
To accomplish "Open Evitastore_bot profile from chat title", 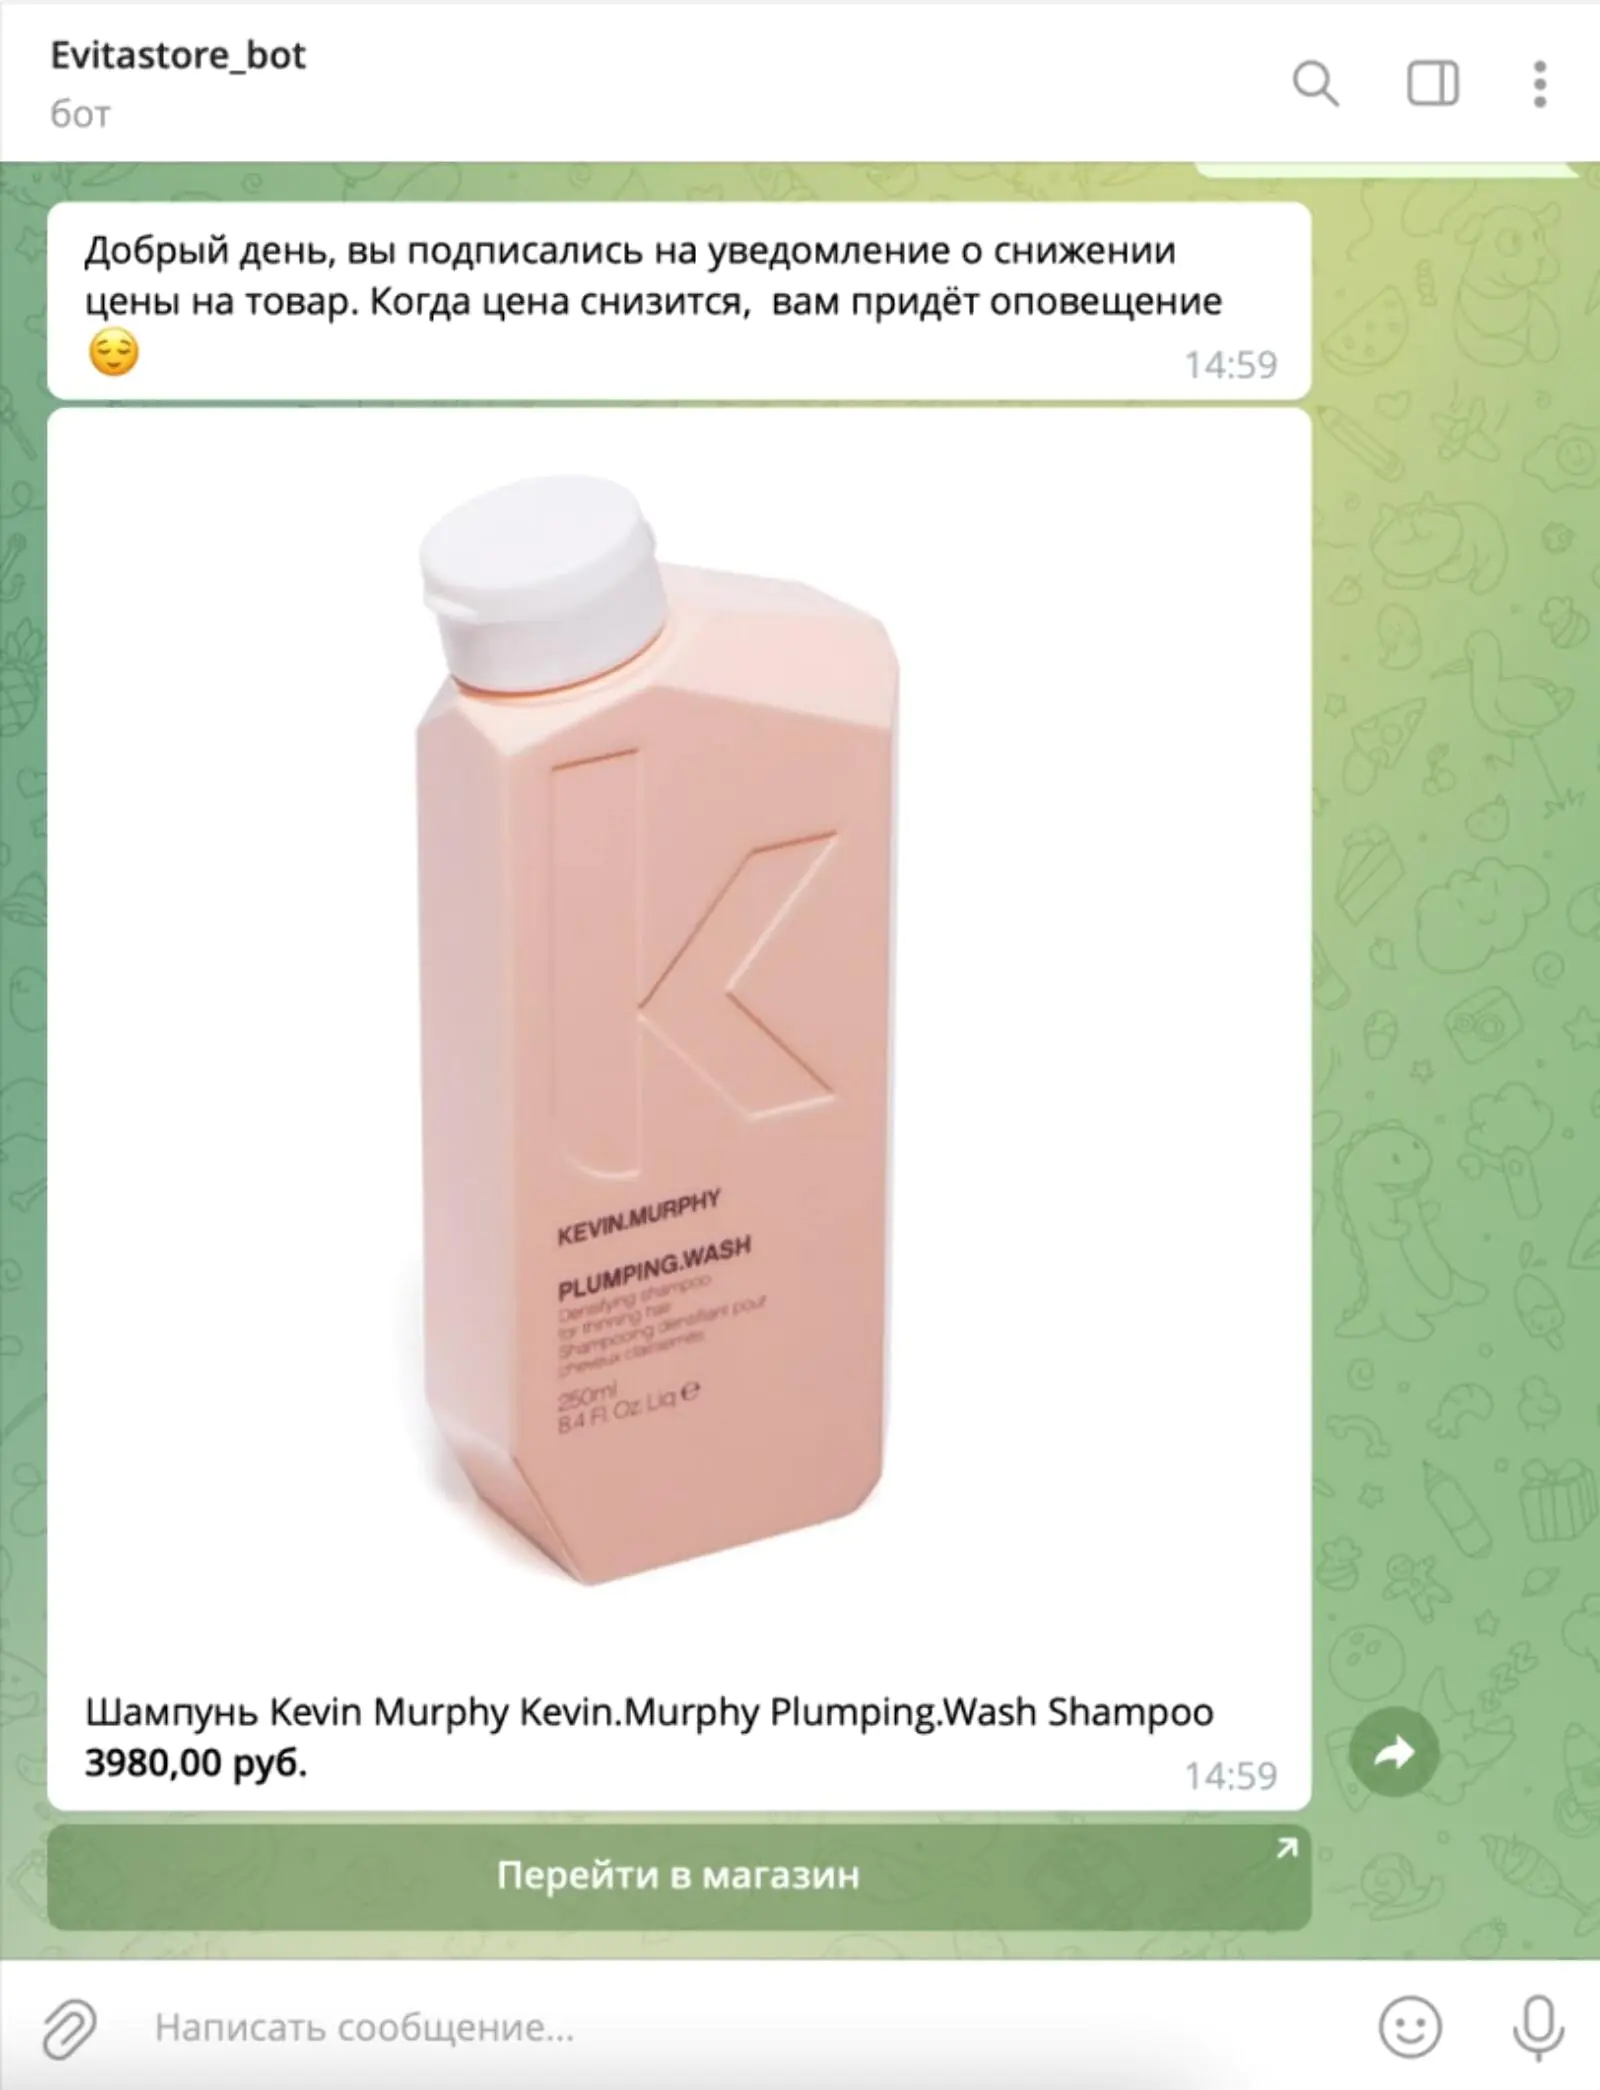I will 178,55.
